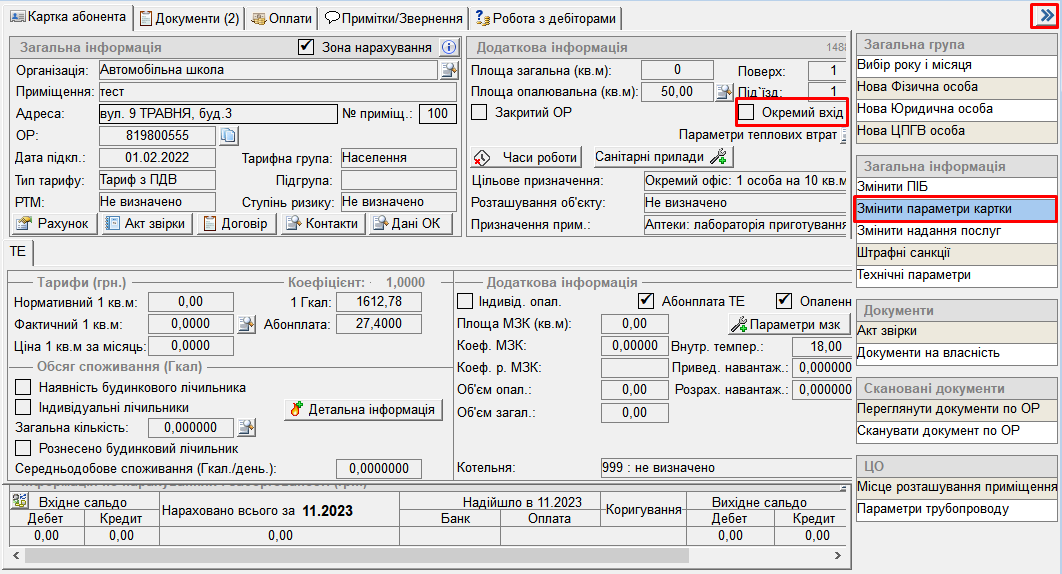
Task: Toggle the Закритий ОР checkbox
Action: (x=479, y=112)
